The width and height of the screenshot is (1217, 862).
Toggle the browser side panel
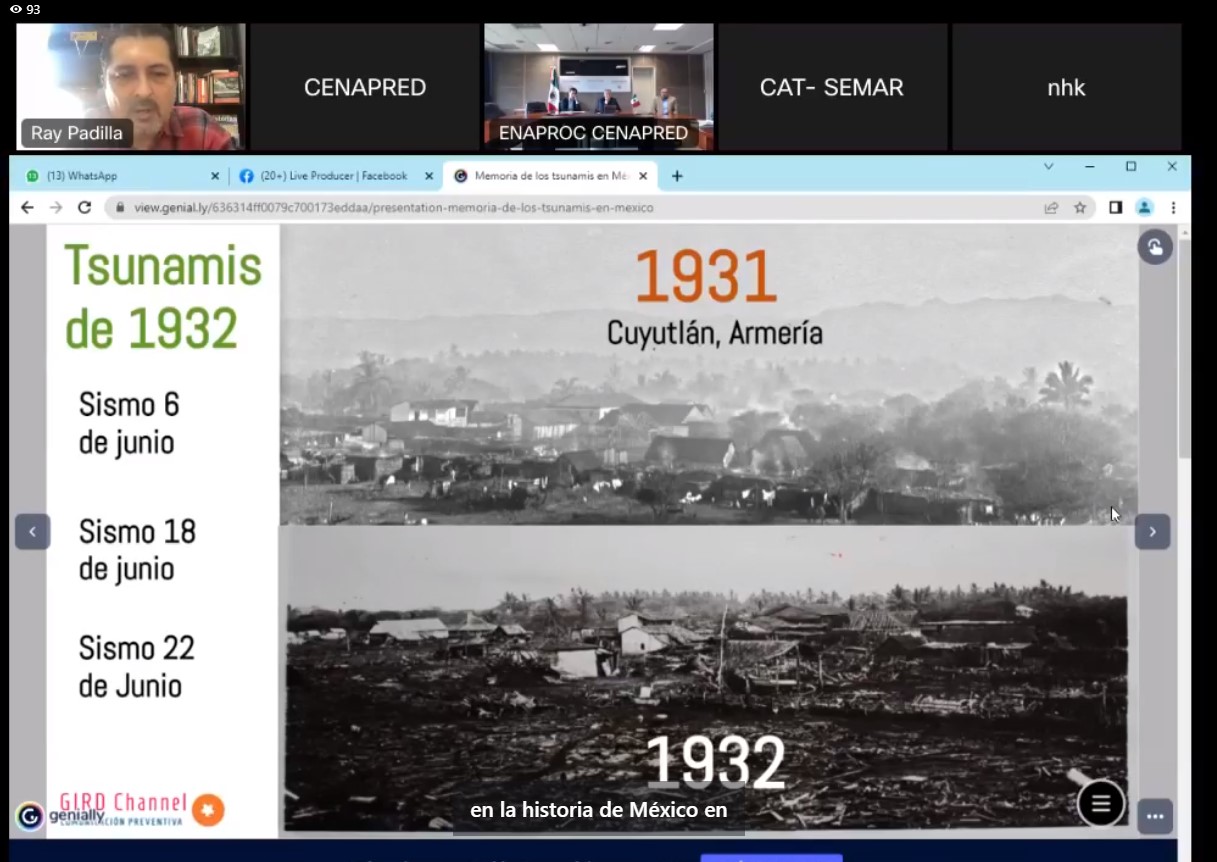1115,208
